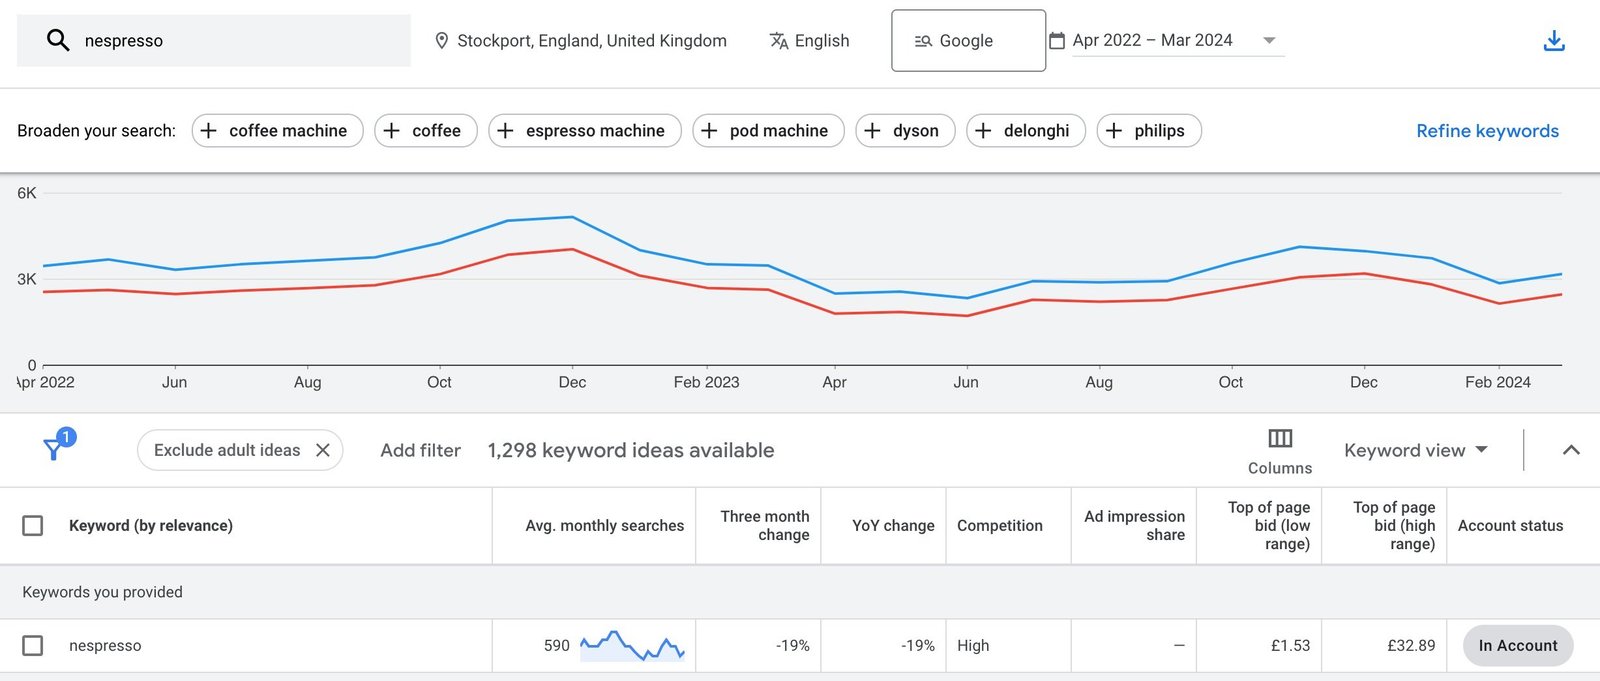Click the Exclude adult ideas filter chip
Image resolution: width=1600 pixels, height=681 pixels.
pos(240,450)
